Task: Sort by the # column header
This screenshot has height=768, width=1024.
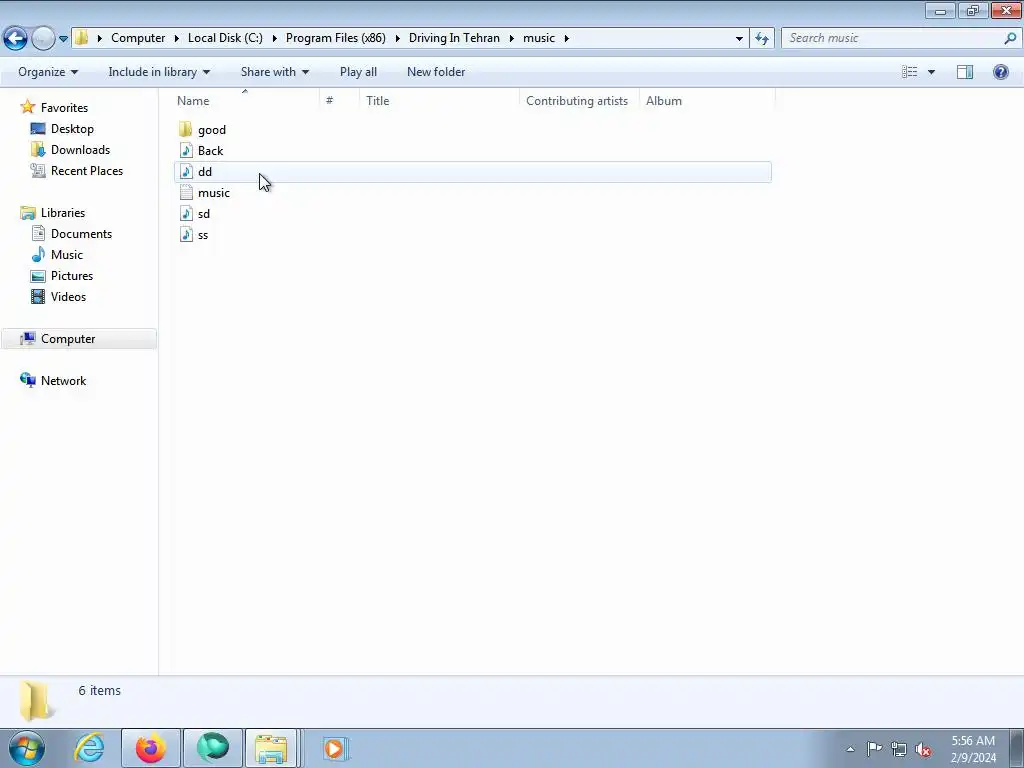Action: [340, 101]
